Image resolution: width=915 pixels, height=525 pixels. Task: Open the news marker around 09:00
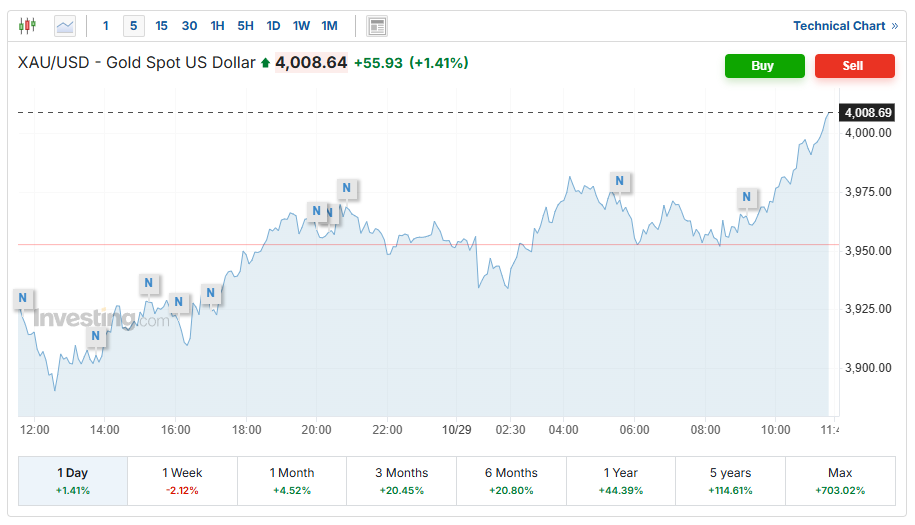747,198
